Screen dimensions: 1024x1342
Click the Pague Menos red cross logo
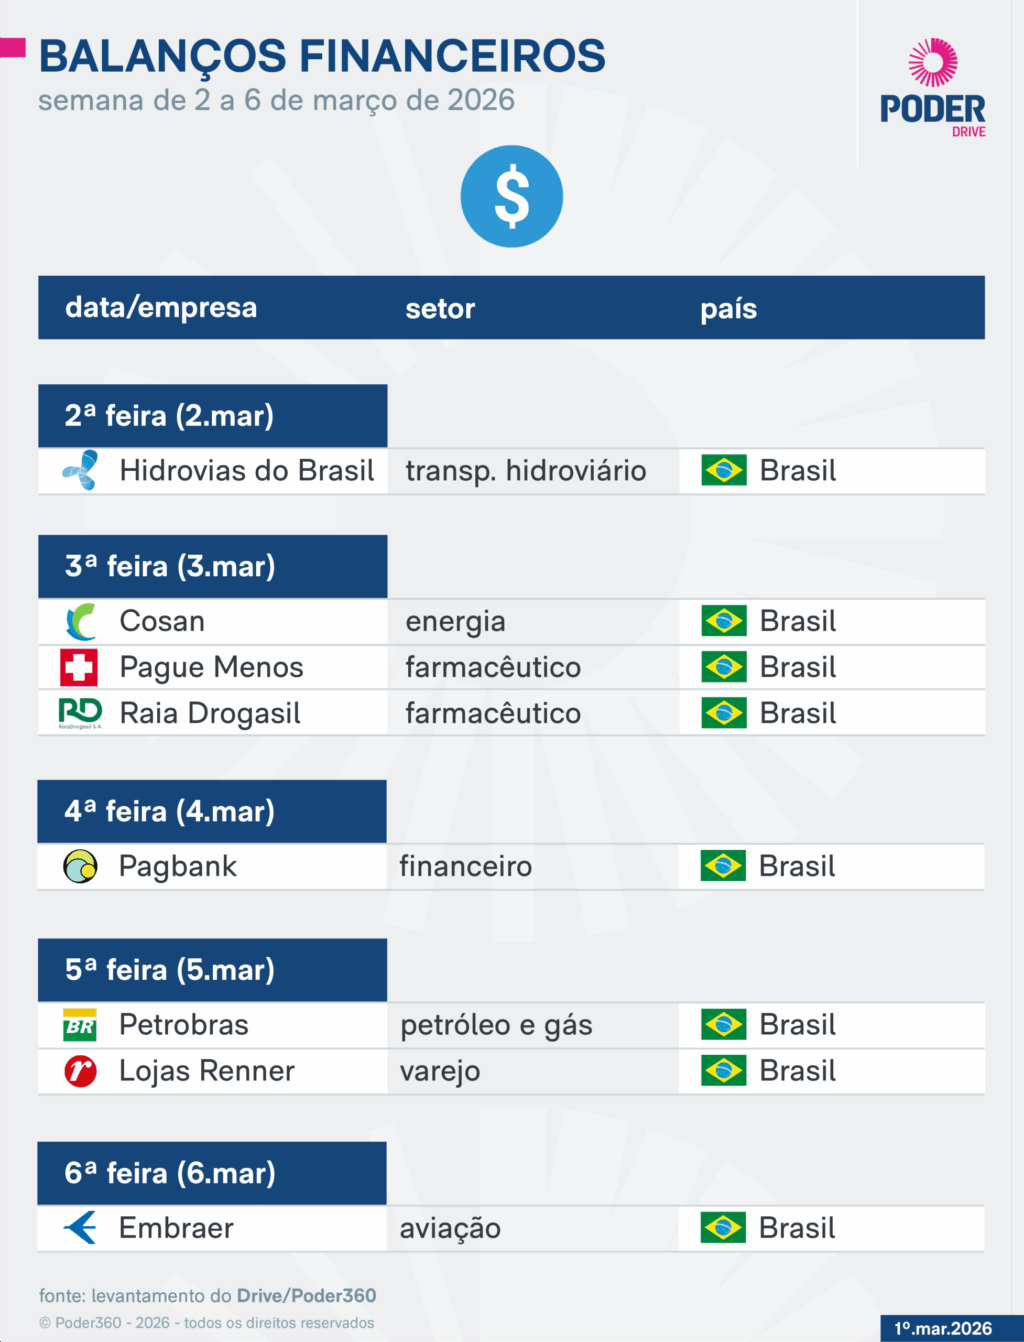click(79, 667)
